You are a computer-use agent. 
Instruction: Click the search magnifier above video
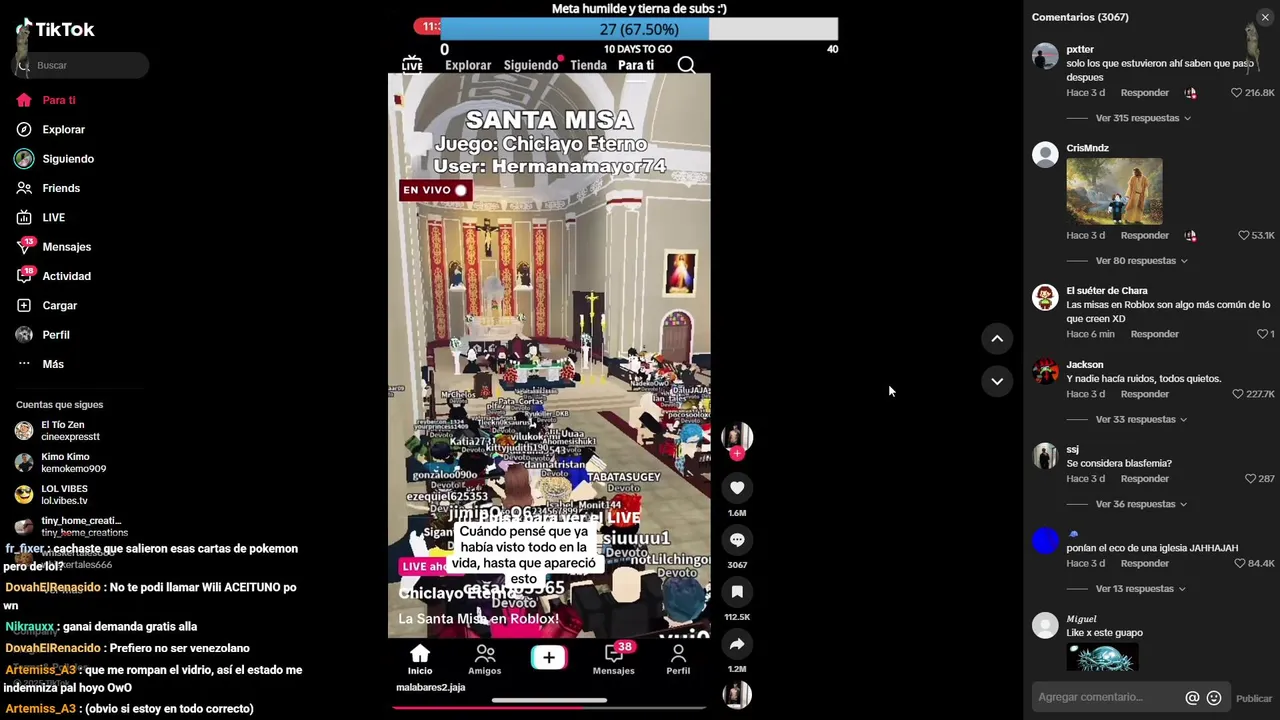coord(686,65)
